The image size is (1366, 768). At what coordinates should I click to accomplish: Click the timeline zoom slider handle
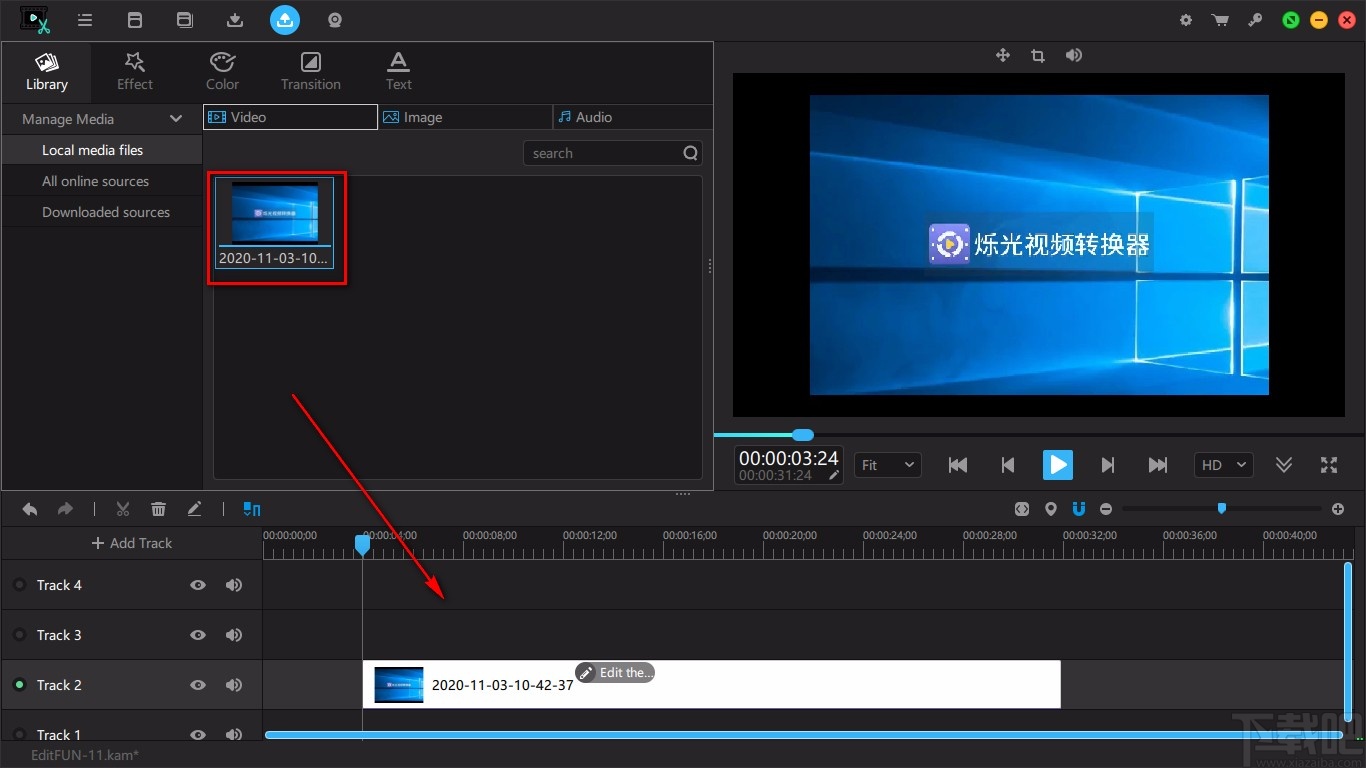pos(1221,508)
